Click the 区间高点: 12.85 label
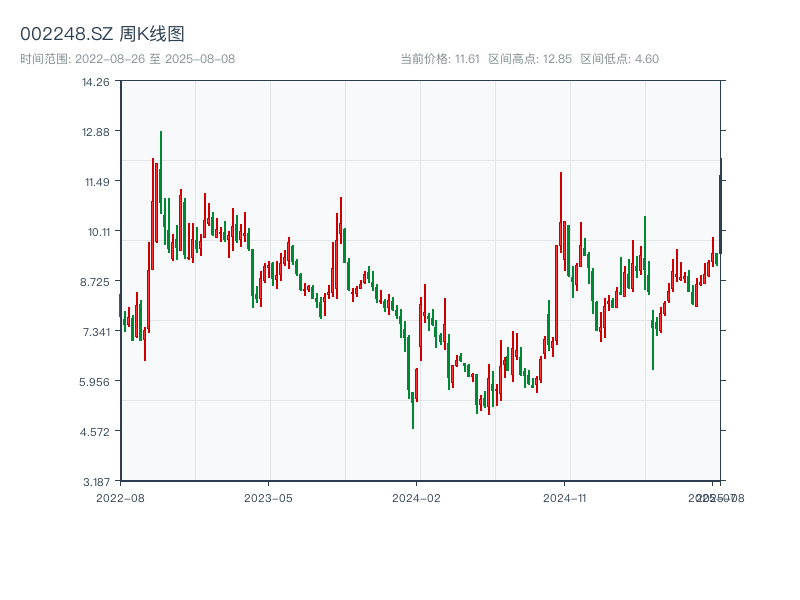 click(530, 59)
